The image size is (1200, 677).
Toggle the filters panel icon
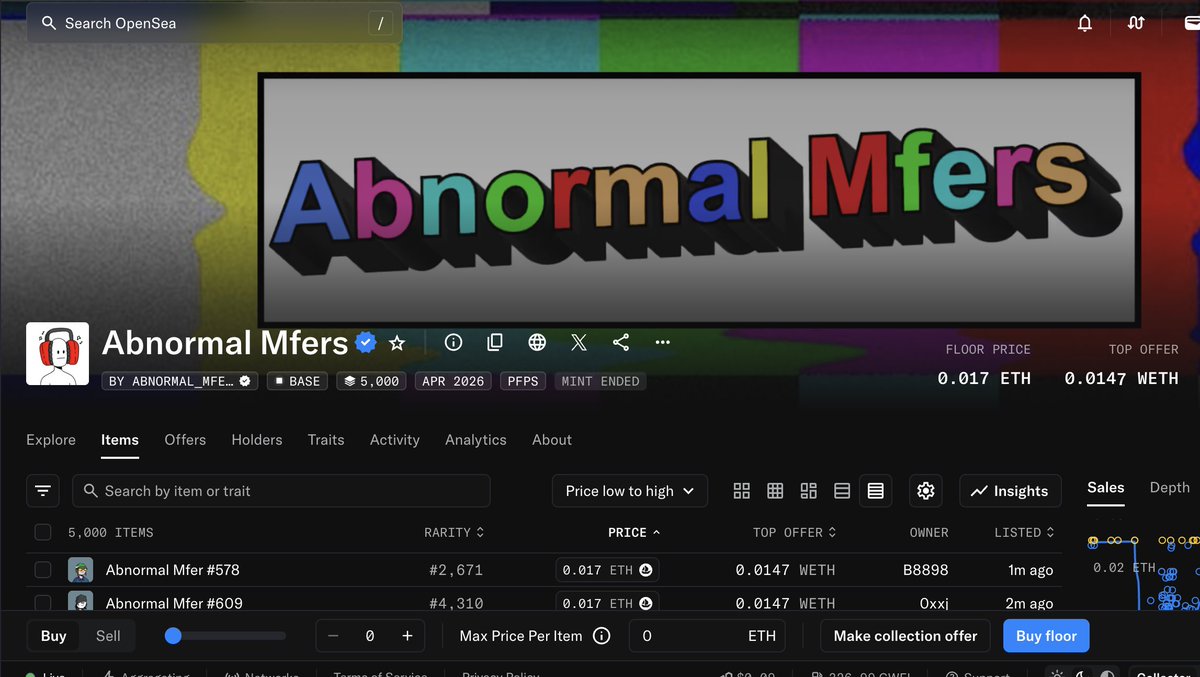coord(43,491)
